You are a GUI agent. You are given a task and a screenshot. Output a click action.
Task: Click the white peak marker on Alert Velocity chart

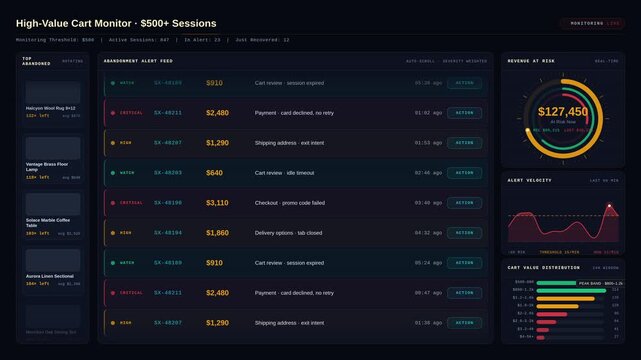click(610, 206)
